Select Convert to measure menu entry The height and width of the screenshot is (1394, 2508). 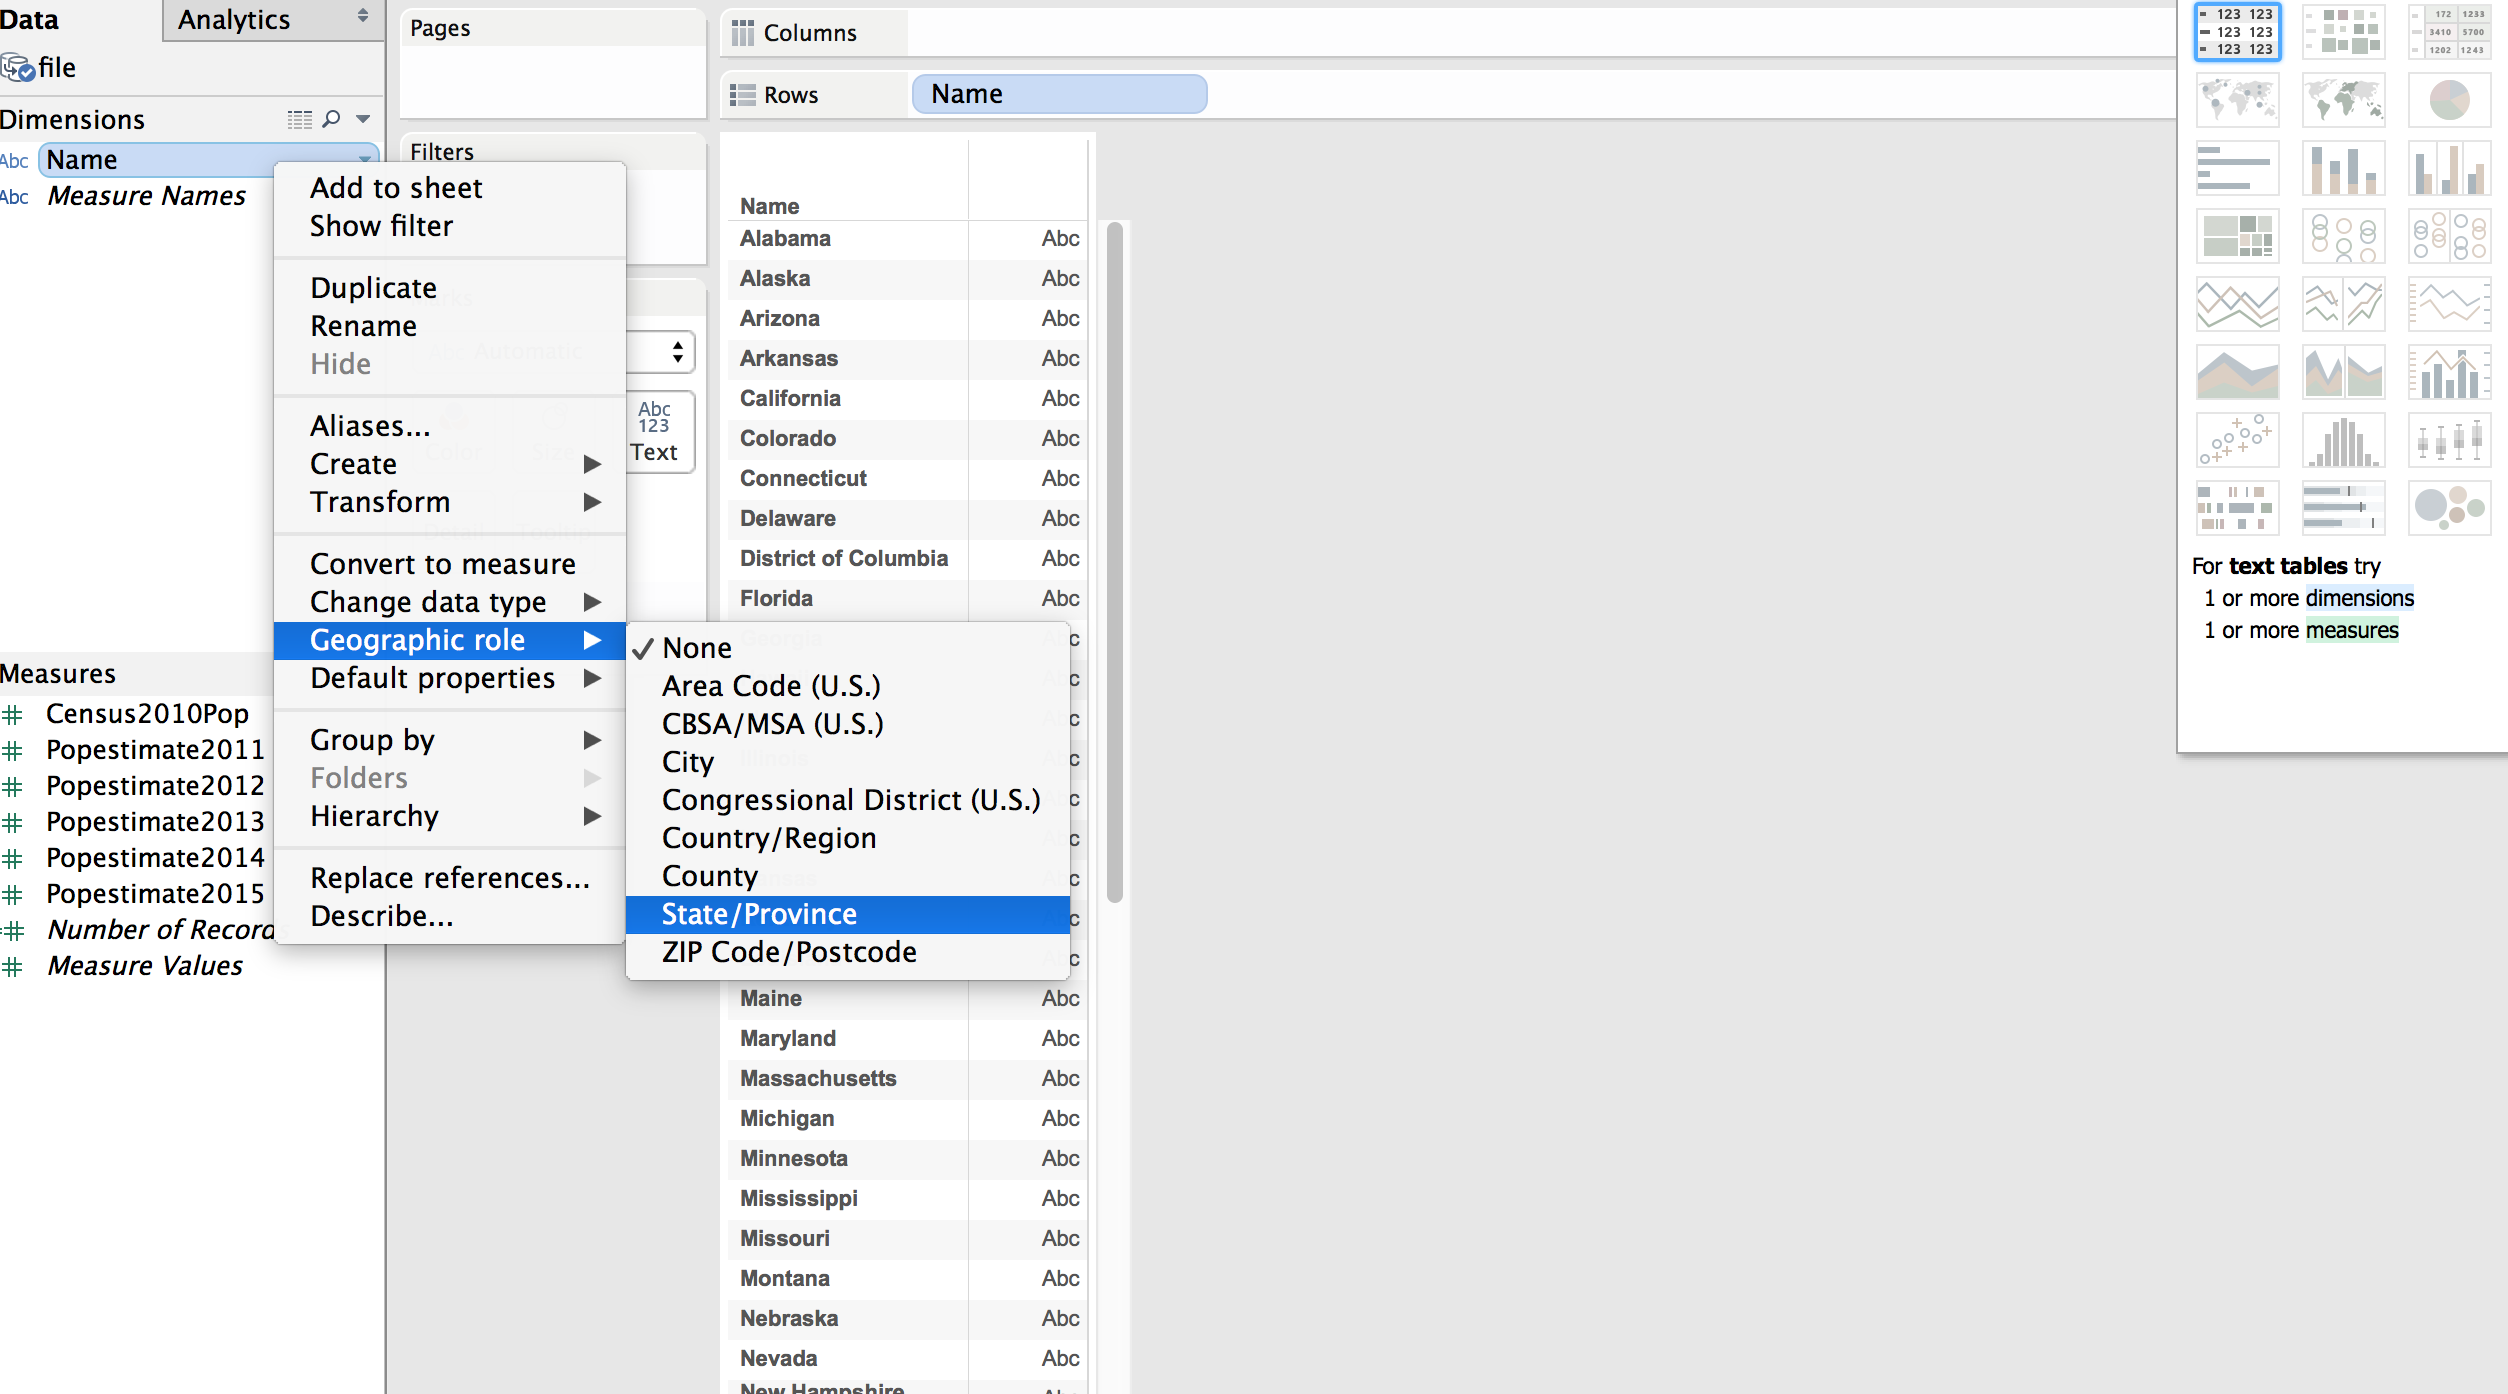click(443, 564)
